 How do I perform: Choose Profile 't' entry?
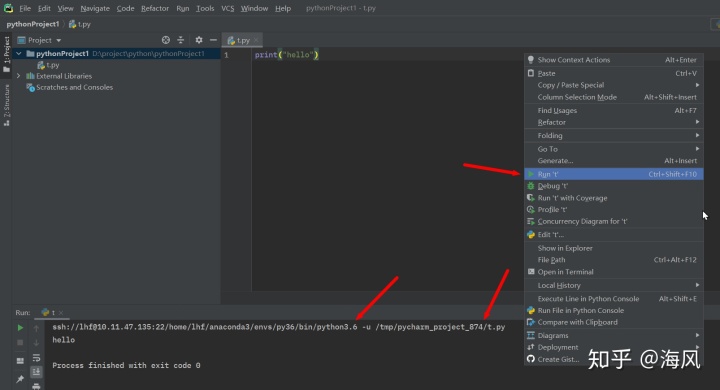(613, 209)
